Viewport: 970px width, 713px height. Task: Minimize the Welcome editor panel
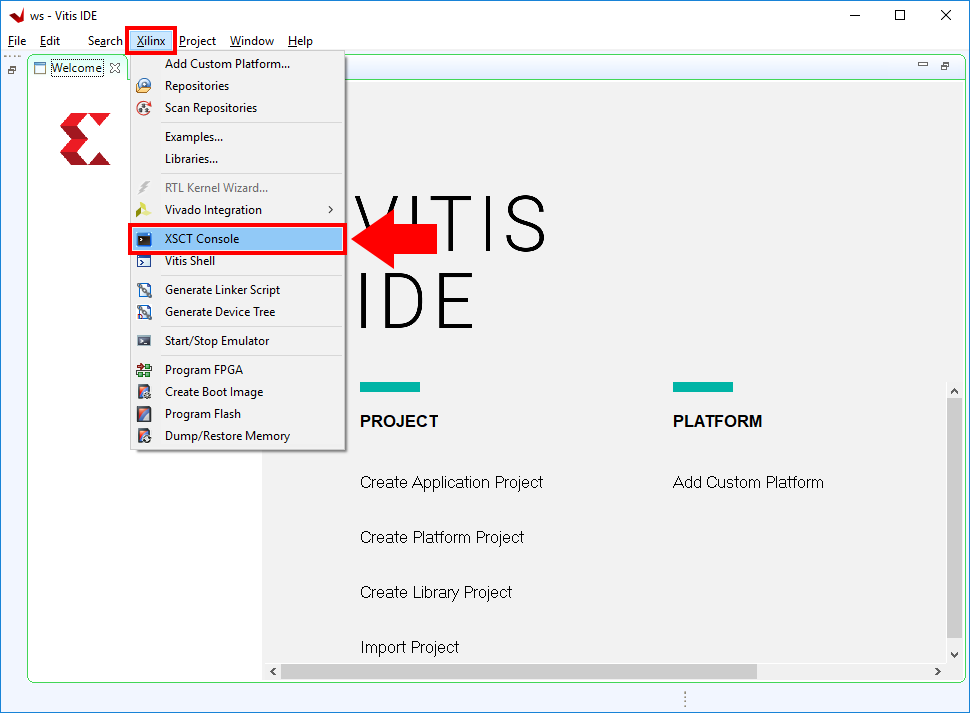(923, 64)
